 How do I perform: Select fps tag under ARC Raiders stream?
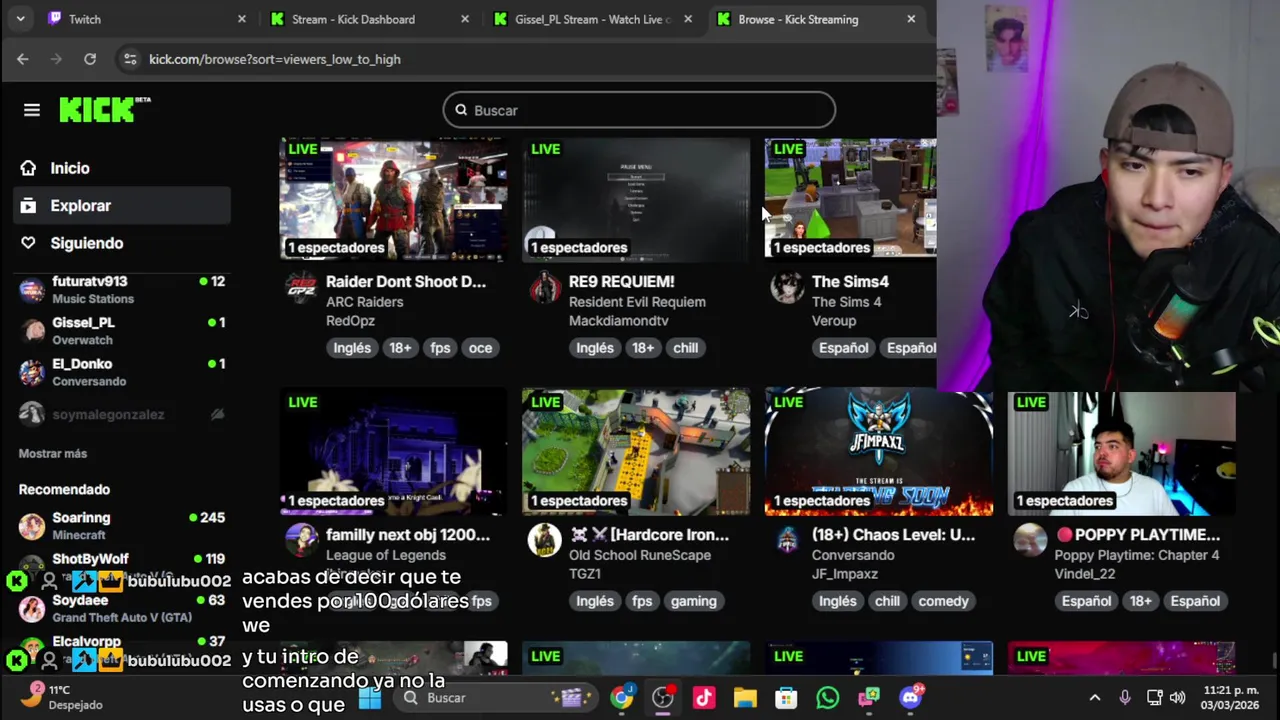[440, 348]
